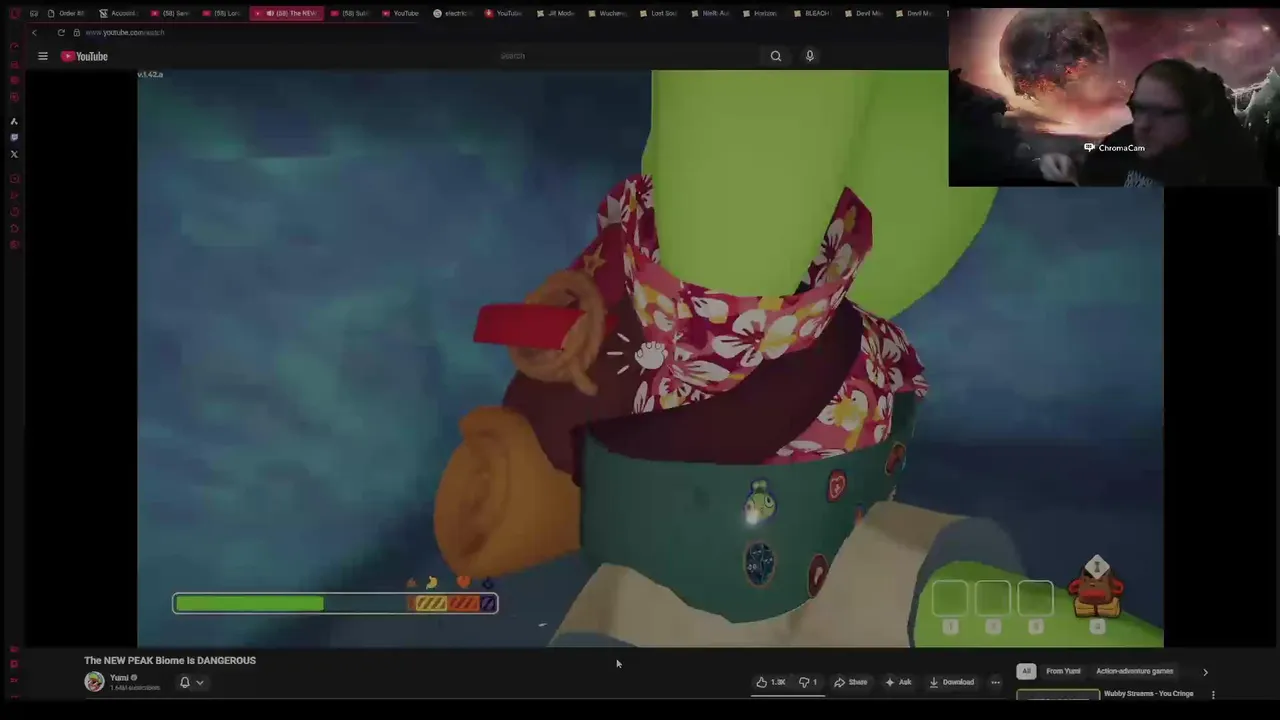1280x720 pixels.
Task: Open more actions ellipsis beside Download
Action: coord(995,682)
